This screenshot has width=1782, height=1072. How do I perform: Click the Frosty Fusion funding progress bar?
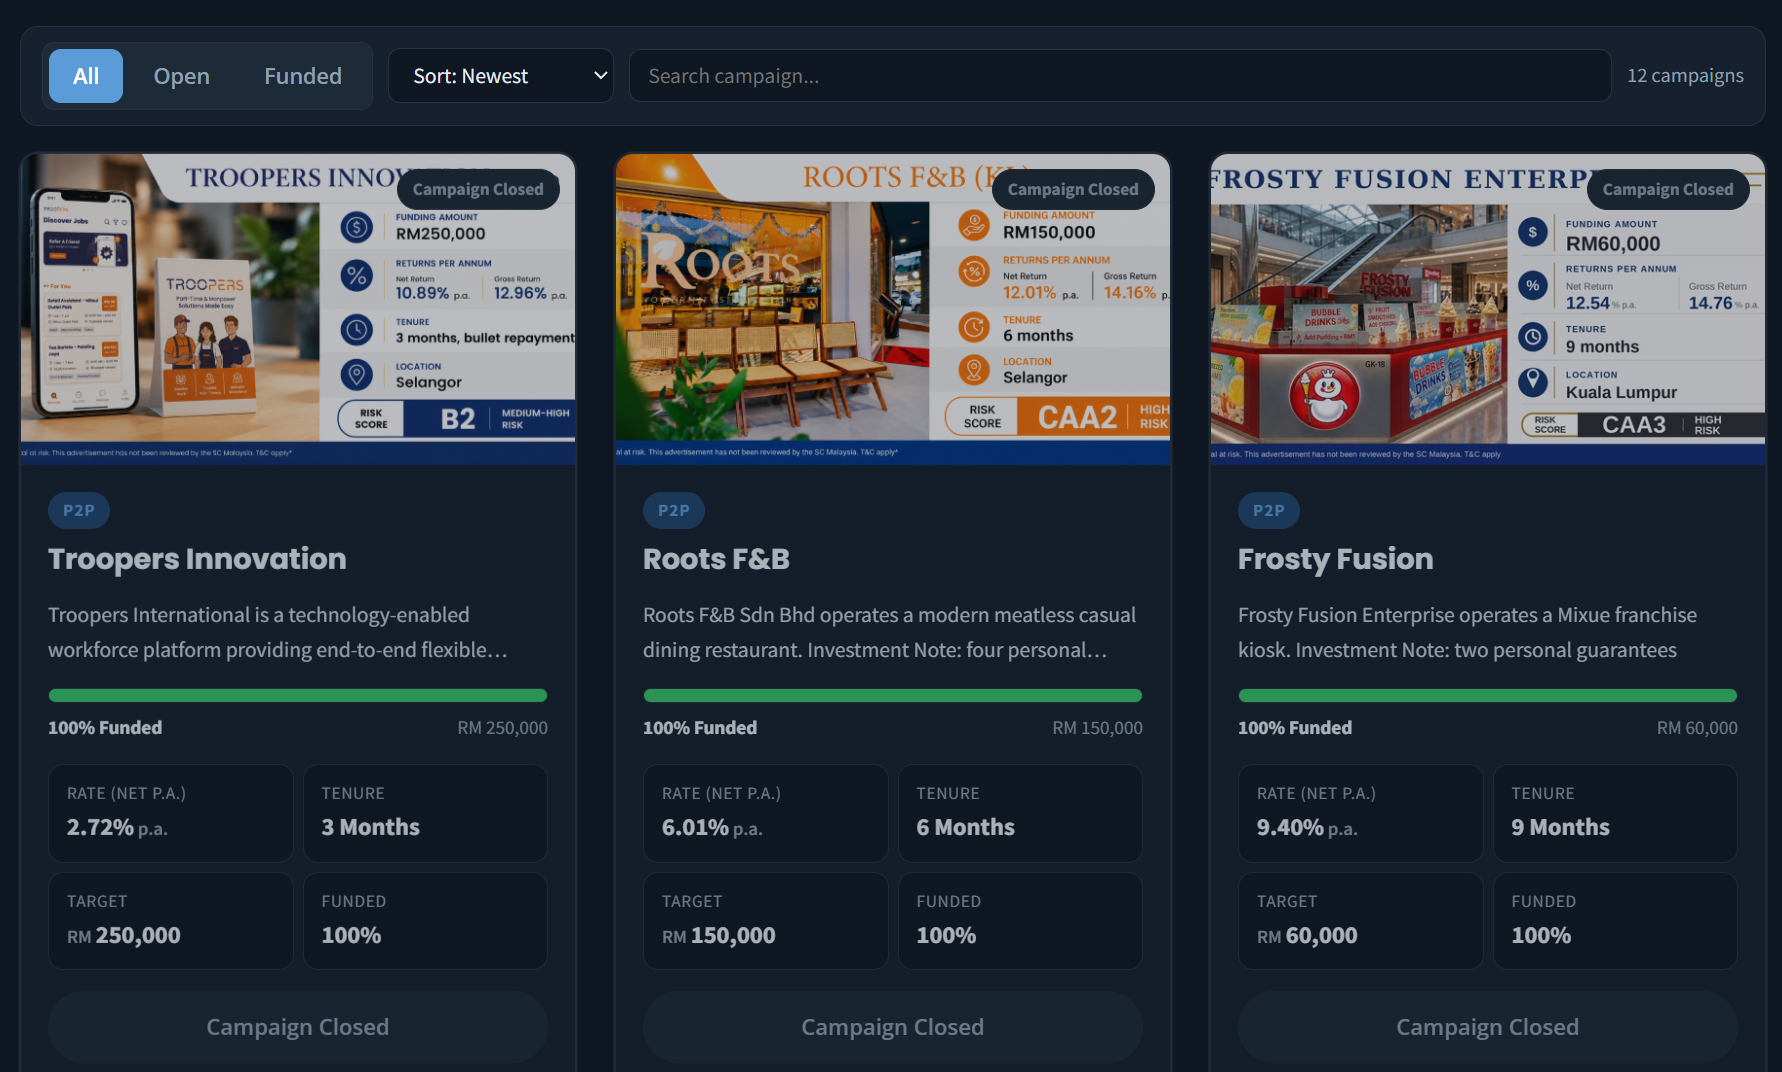(1488, 695)
